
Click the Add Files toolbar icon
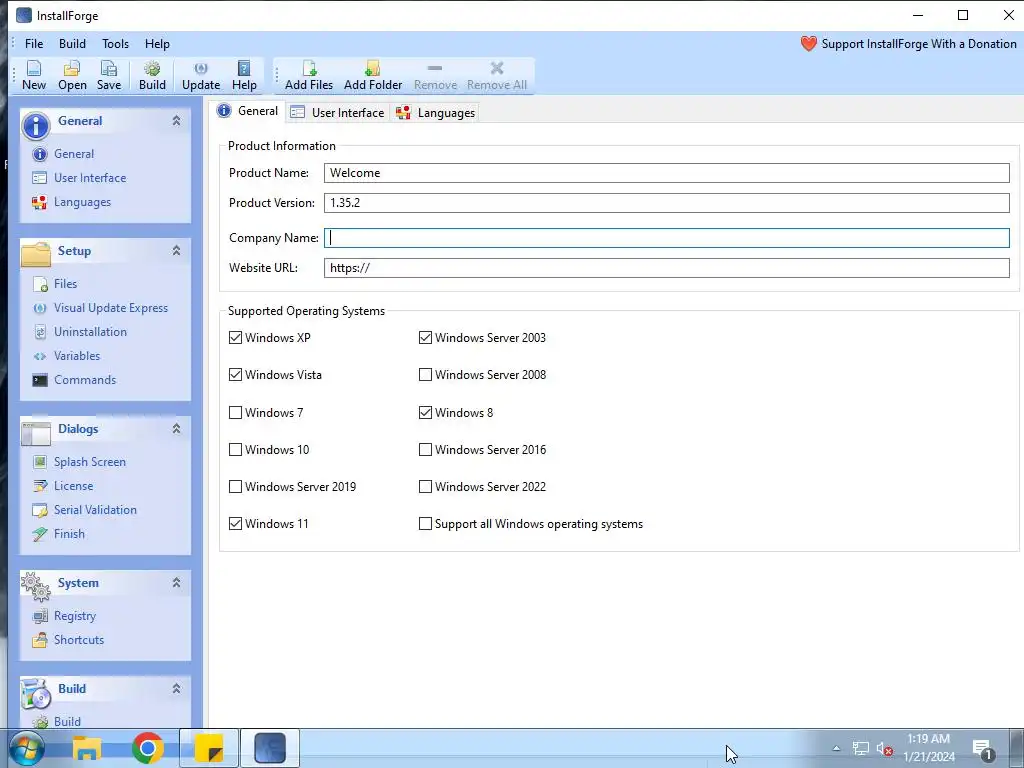point(309,76)
